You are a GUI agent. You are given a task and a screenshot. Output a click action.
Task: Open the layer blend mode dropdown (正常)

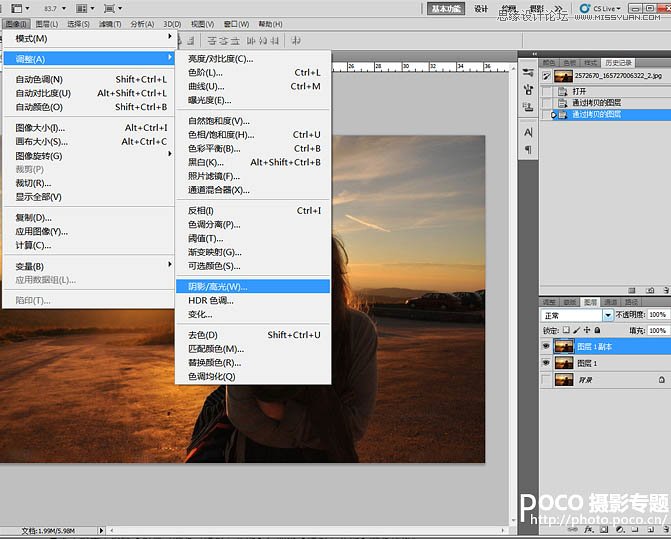click(x=608, y=315)
